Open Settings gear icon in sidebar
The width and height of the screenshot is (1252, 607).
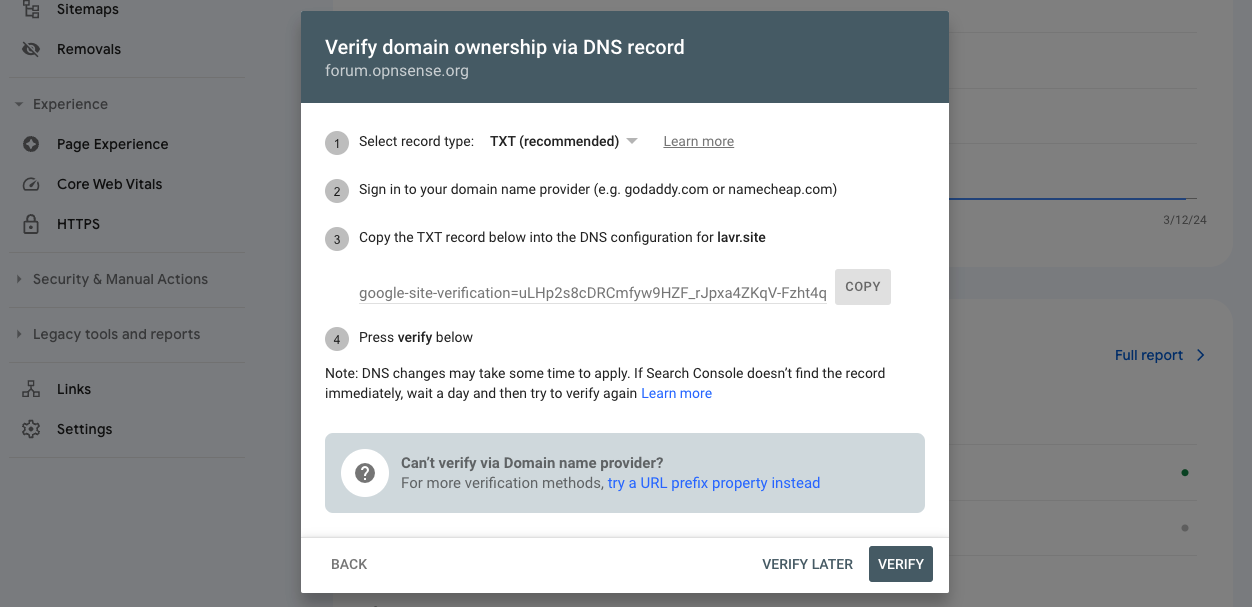[31, 429]
